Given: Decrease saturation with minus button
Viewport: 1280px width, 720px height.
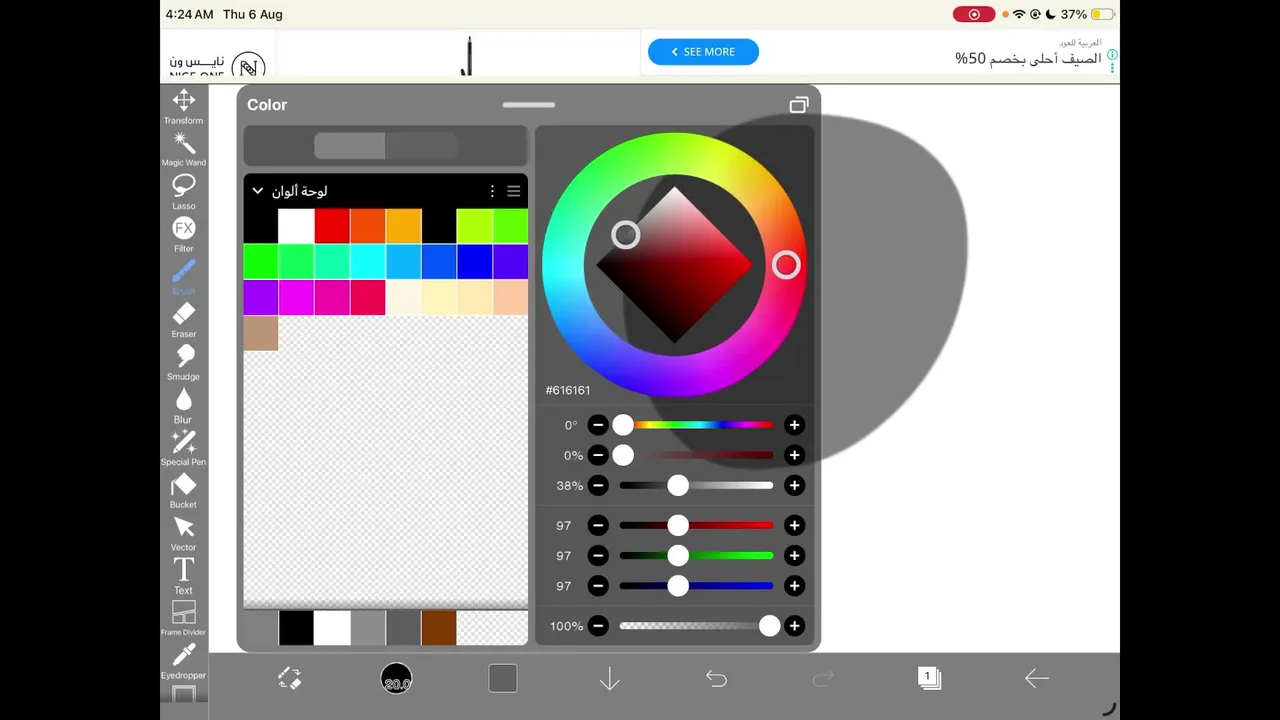Looking at the screenshot, I should pyautogui.click(x=598, y=455).
